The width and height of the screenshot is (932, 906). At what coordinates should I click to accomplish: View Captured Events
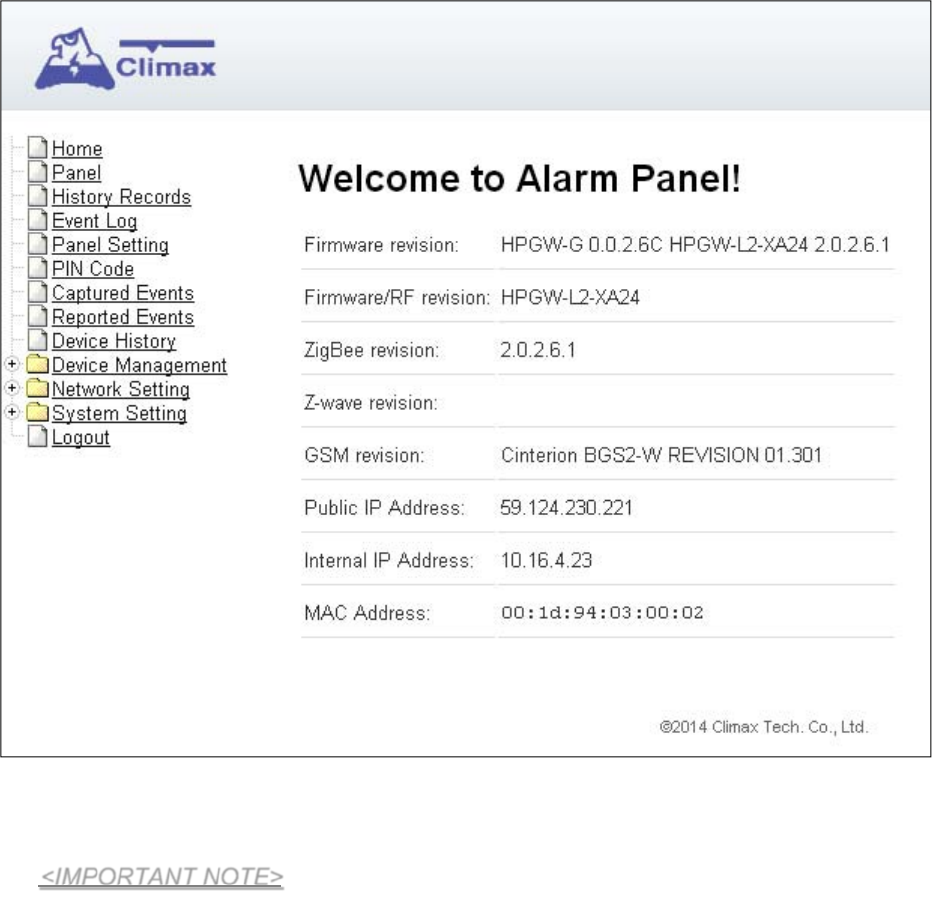pos(122,293)
